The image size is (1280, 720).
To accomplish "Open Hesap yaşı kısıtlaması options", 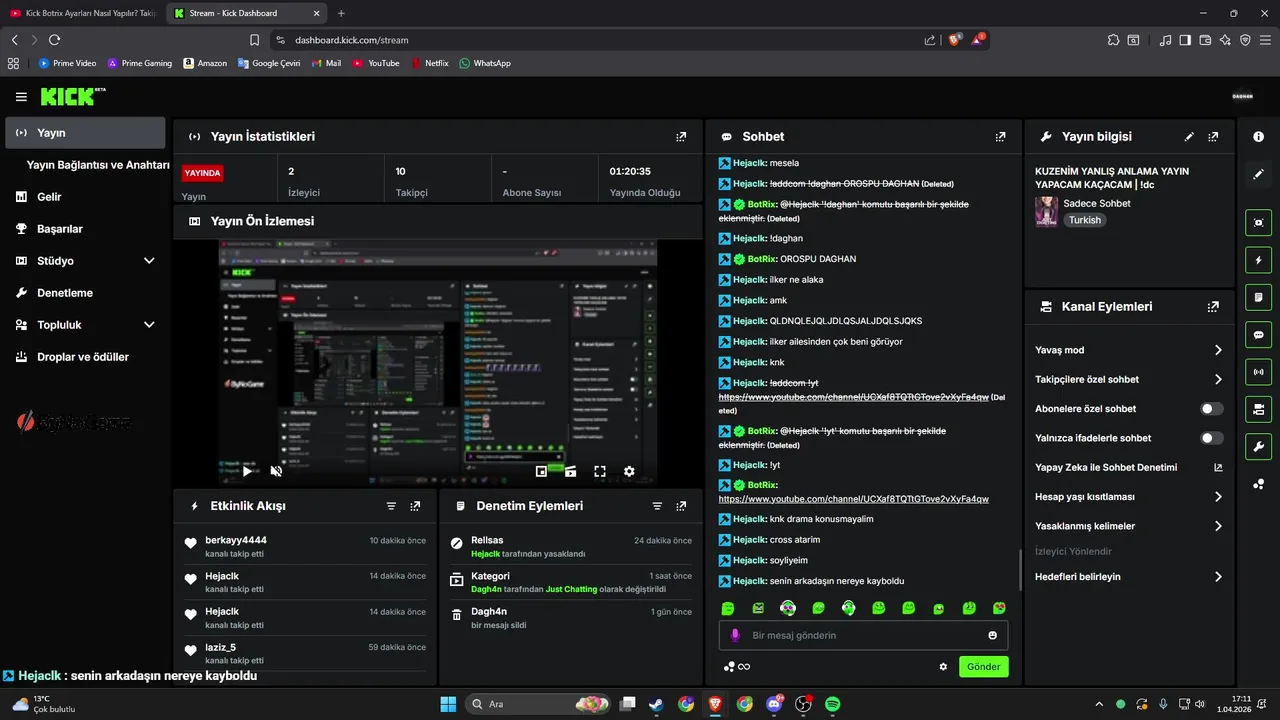I will (x=1129, y=497).
